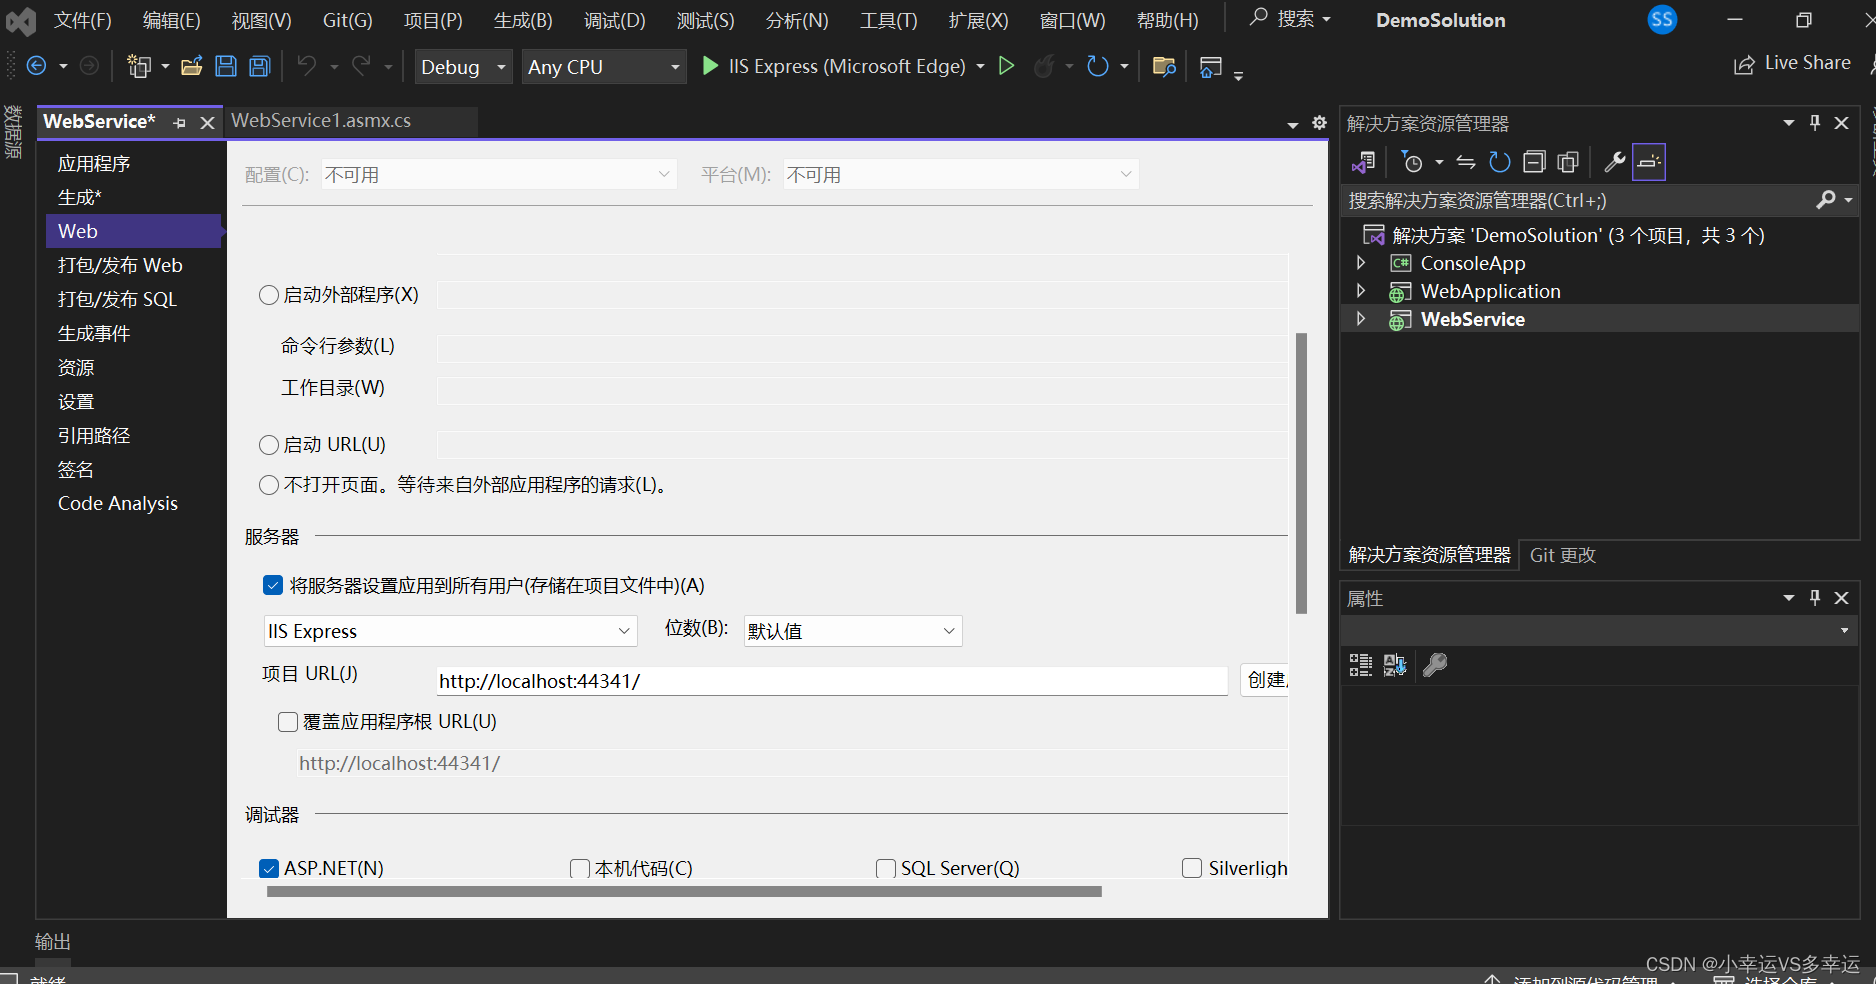Collapse all nodes in Solution Explorer
1876x984 pixels.
pos(1534,162)
